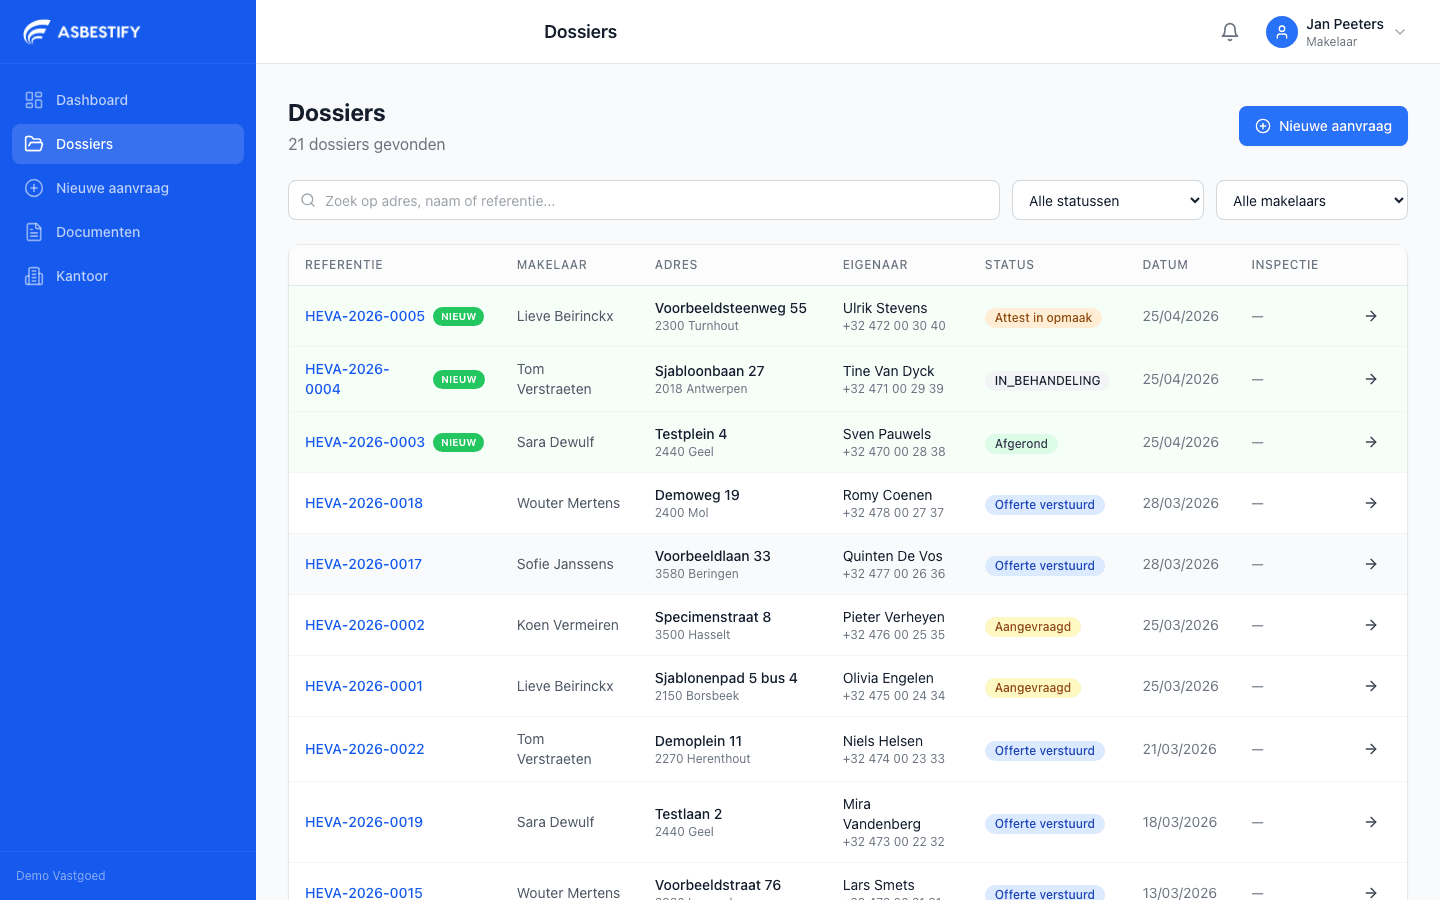Open dossier HEVA-2026-0019 via row arrow
Screen dimensions: 1440x900
(x=1371, y=822)
